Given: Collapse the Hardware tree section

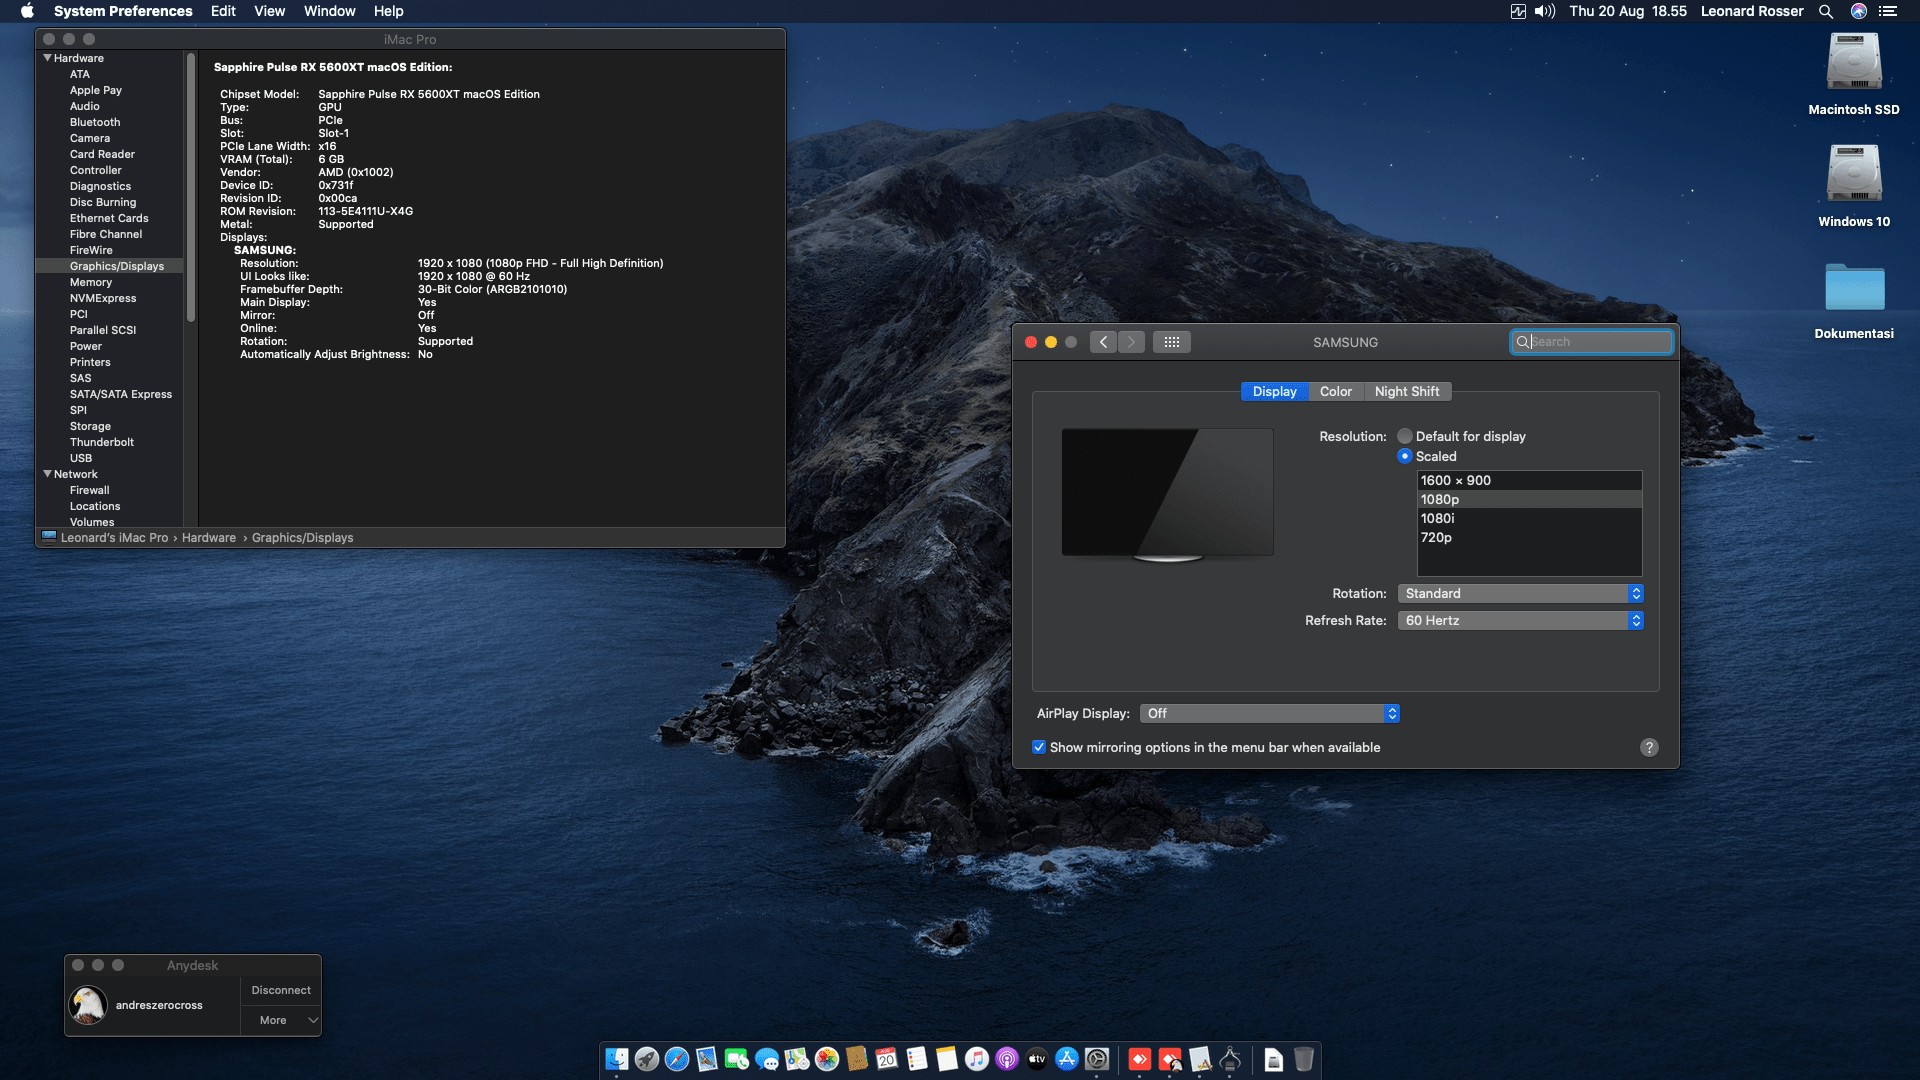Looking at the screenshot, I should pos(47,58).
